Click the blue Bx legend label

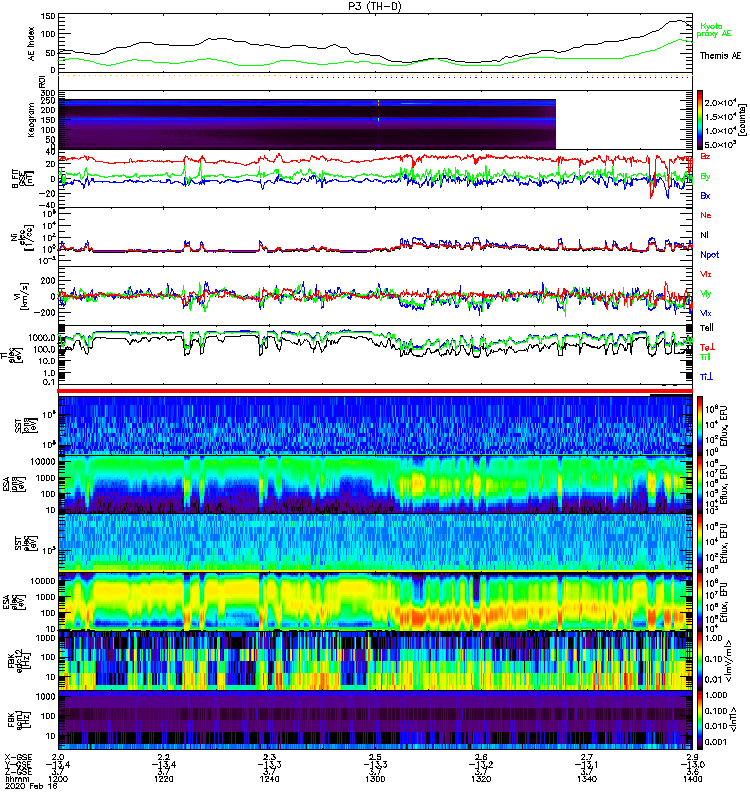pos(705,195)
